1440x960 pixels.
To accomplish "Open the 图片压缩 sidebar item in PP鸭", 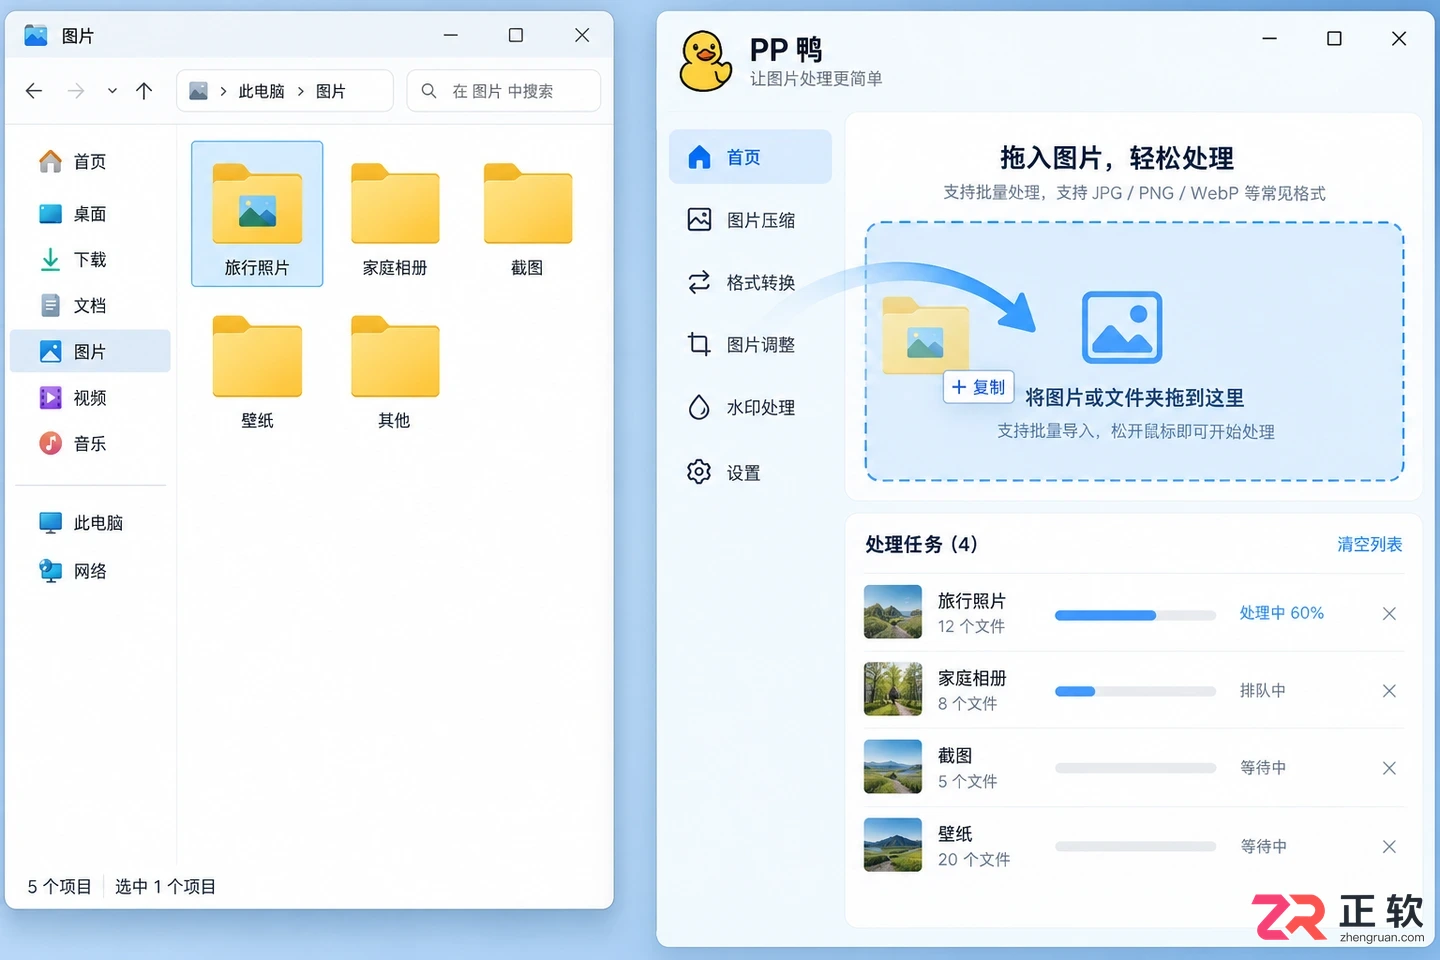I will (x=749, y=220).
